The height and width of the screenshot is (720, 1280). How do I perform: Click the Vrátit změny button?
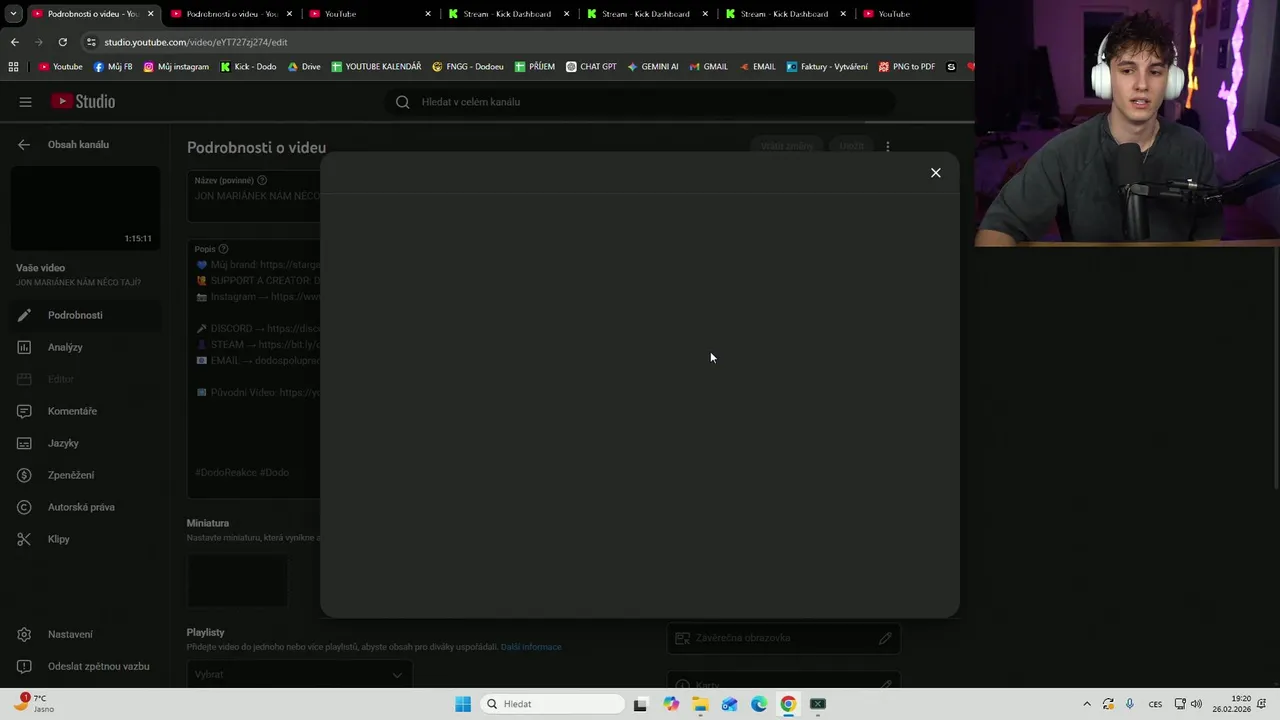[787, 146]
